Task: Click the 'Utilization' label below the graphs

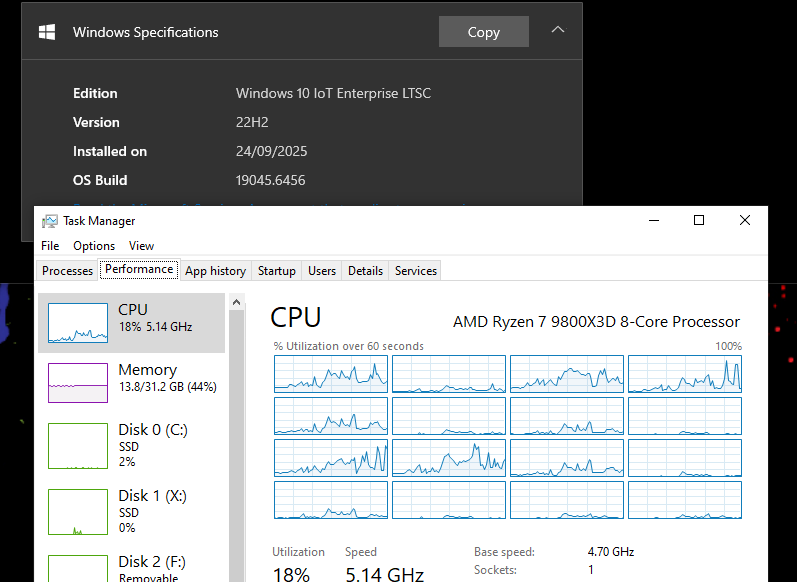Action: point(298,552)
